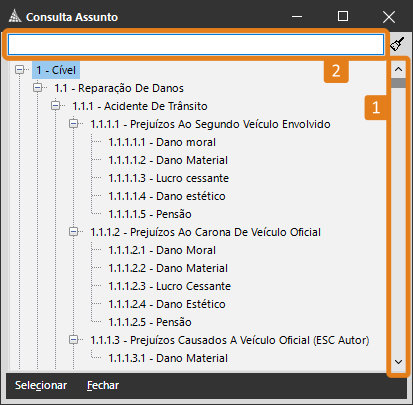413x405 pixels.
Task: Collapse Prejuízos Ao Carona De Veículo Oficial node
Action: tap(74, 232)
